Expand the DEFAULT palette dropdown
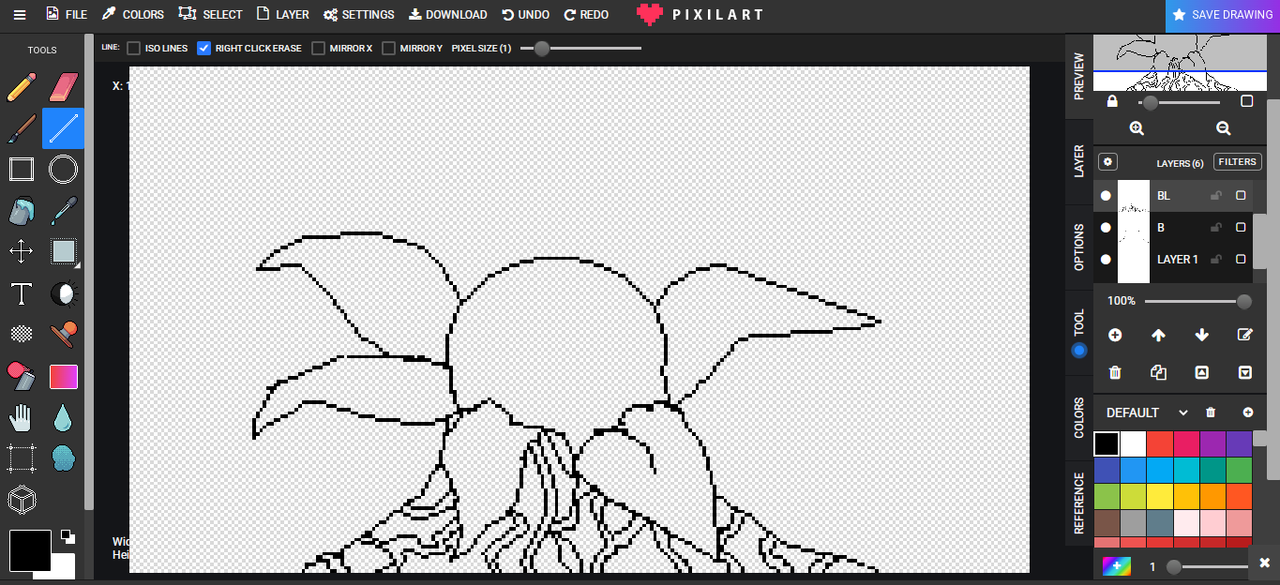Image resolution: width=1280 pixels, height=585 pixels. 1183,413
